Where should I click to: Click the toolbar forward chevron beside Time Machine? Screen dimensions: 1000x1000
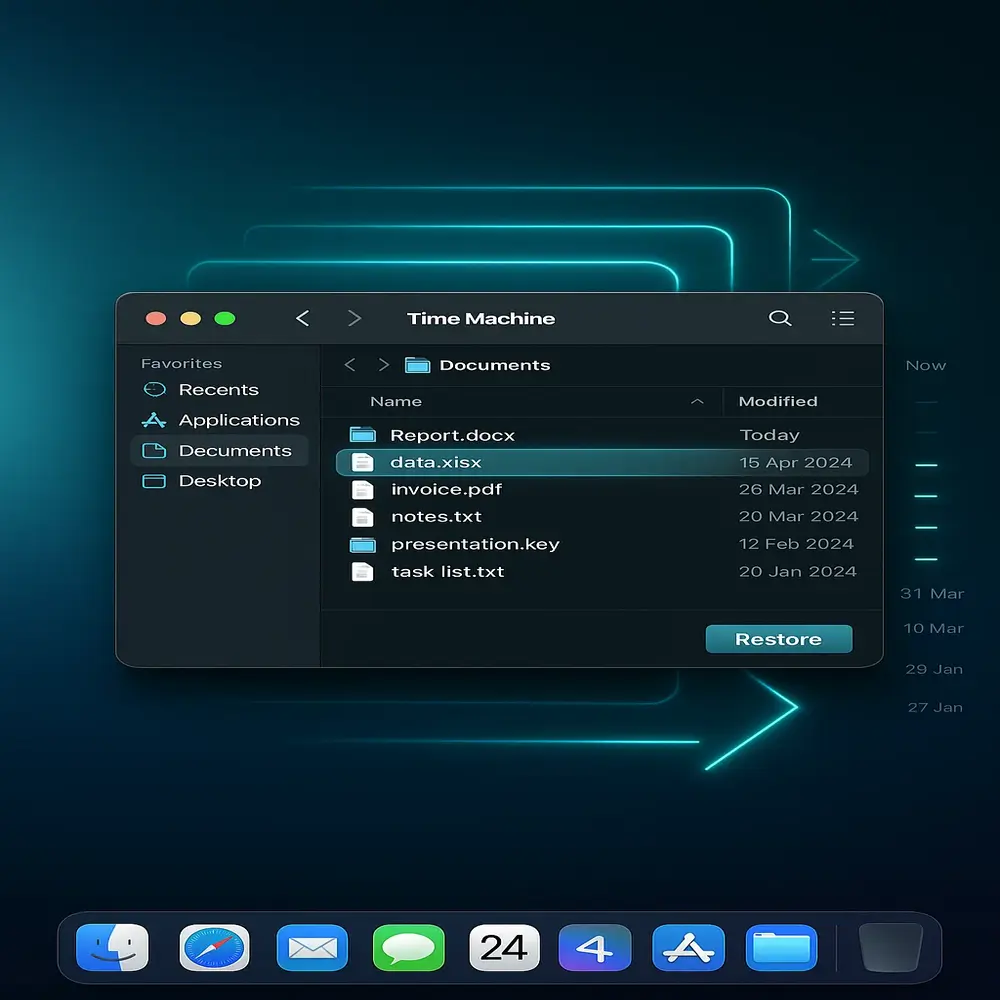pos(355,318)
